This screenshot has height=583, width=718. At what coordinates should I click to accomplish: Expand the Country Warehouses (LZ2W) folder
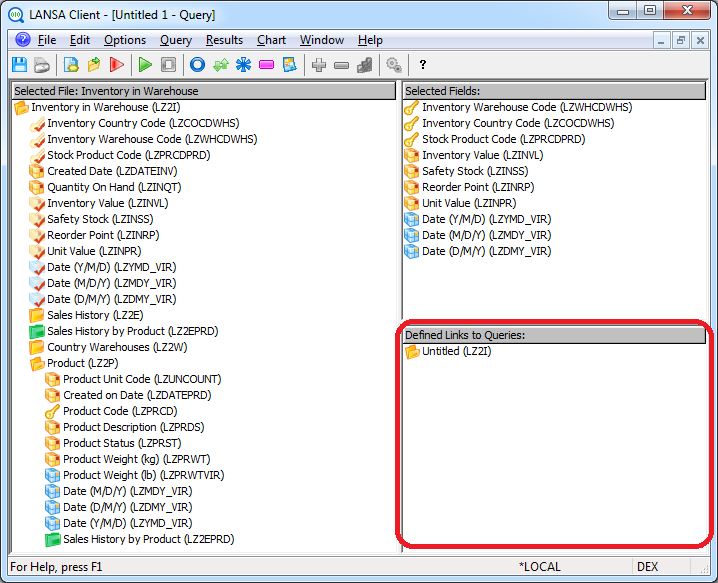coord(36,348)
